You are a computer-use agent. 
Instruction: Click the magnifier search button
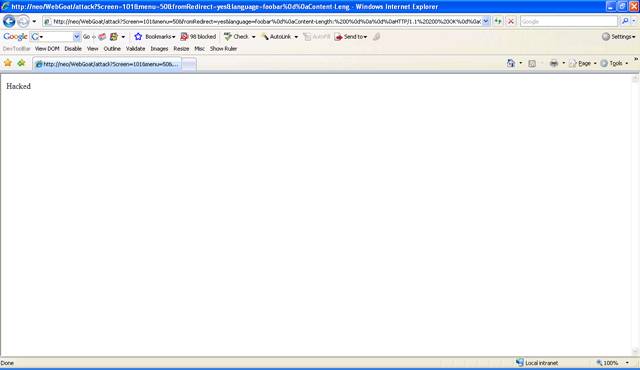tap(624, 21)
